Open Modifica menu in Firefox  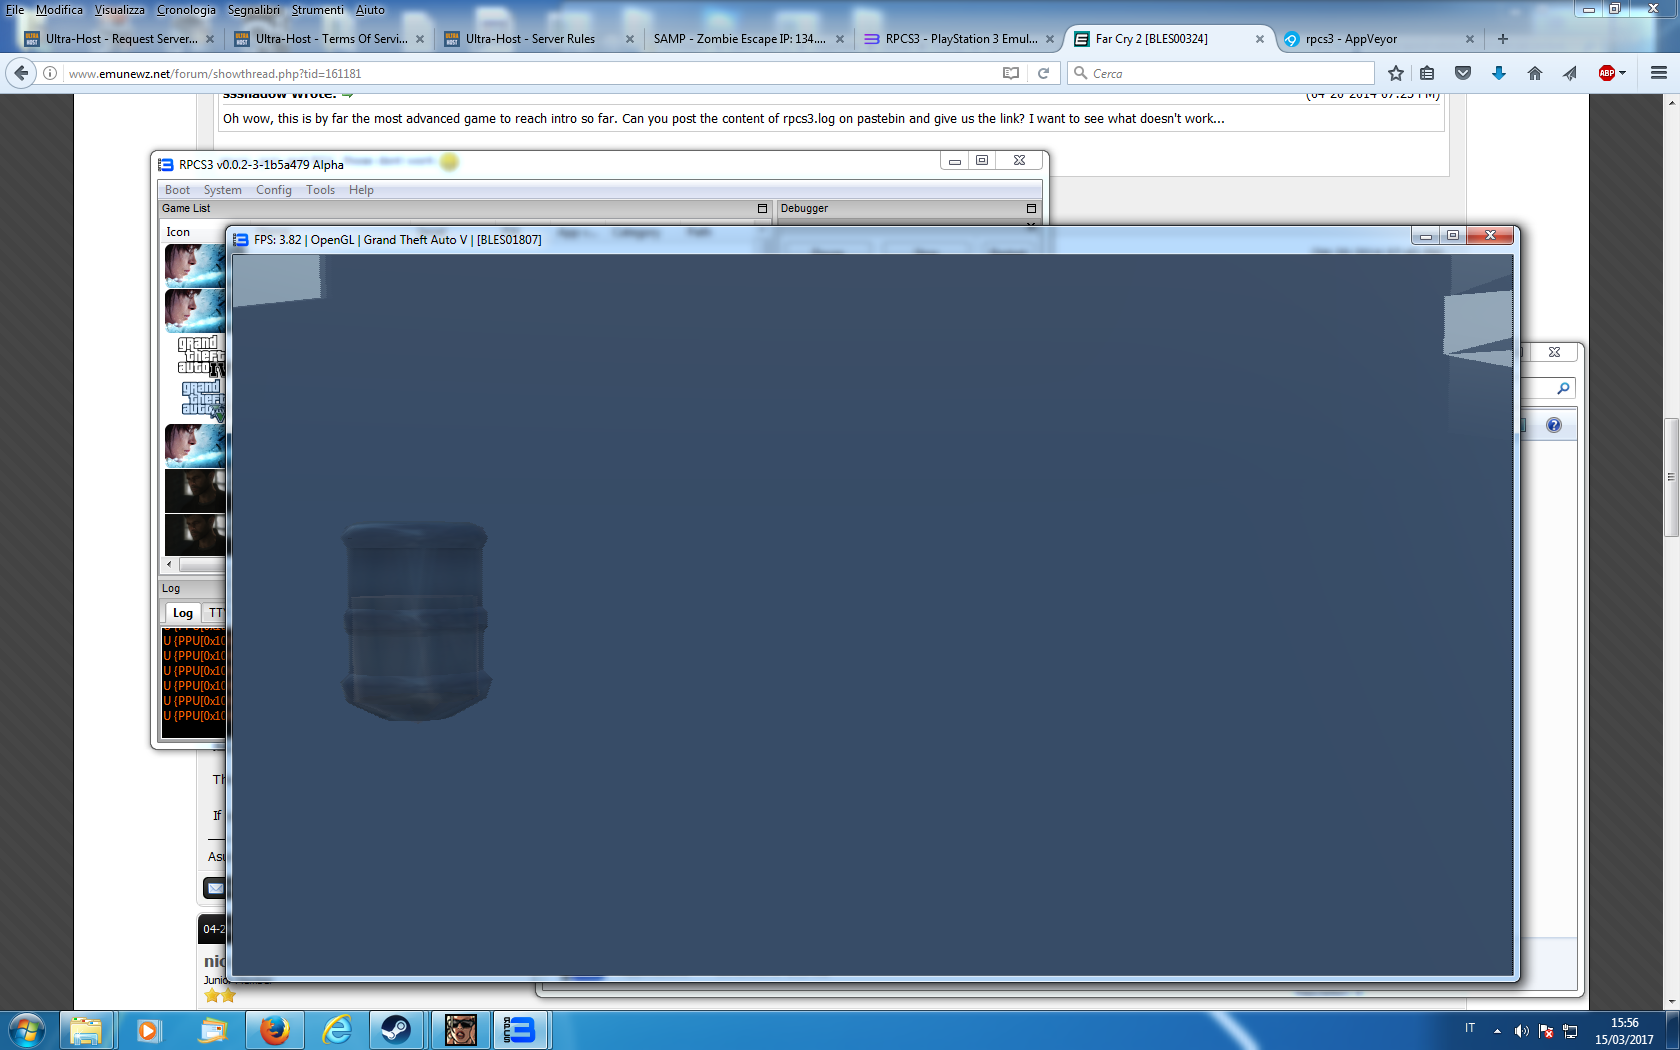coord(59,10)
